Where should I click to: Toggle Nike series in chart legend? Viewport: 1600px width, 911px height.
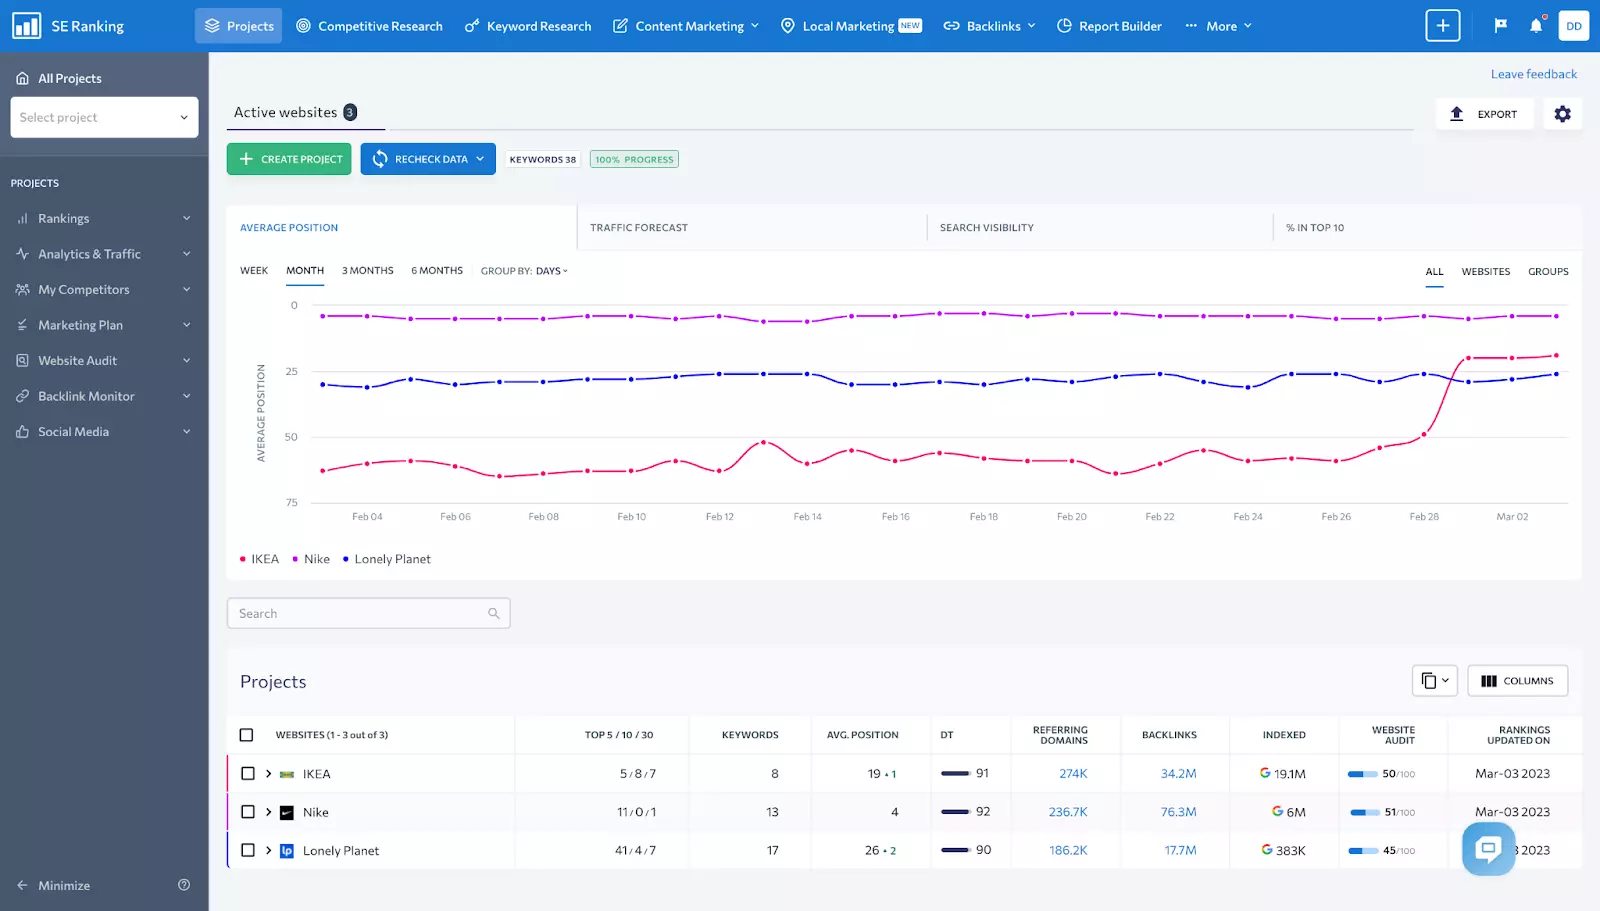[311, 559]
